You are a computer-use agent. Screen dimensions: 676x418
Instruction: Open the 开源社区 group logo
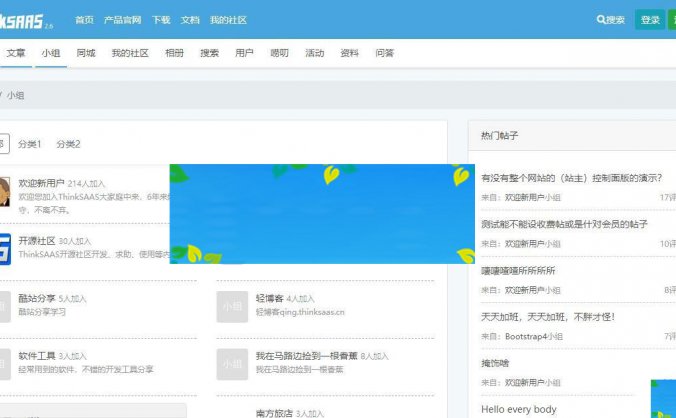(x=5, y=249)
